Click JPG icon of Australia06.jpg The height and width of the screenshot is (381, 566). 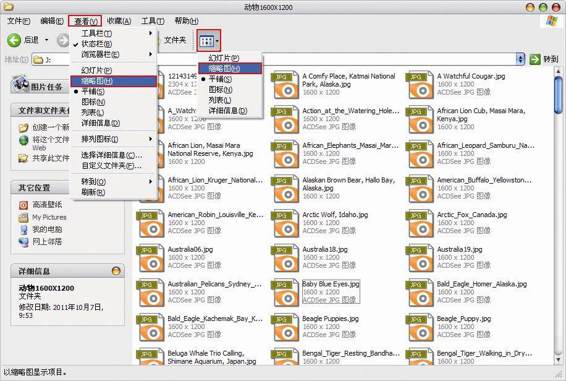click(x=150, y=259)
